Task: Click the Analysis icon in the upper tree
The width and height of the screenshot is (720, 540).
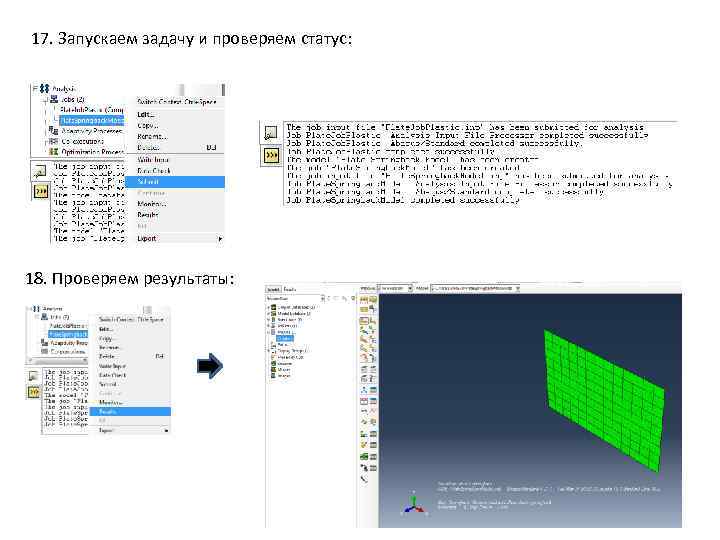Action: [x=45, y=88]
